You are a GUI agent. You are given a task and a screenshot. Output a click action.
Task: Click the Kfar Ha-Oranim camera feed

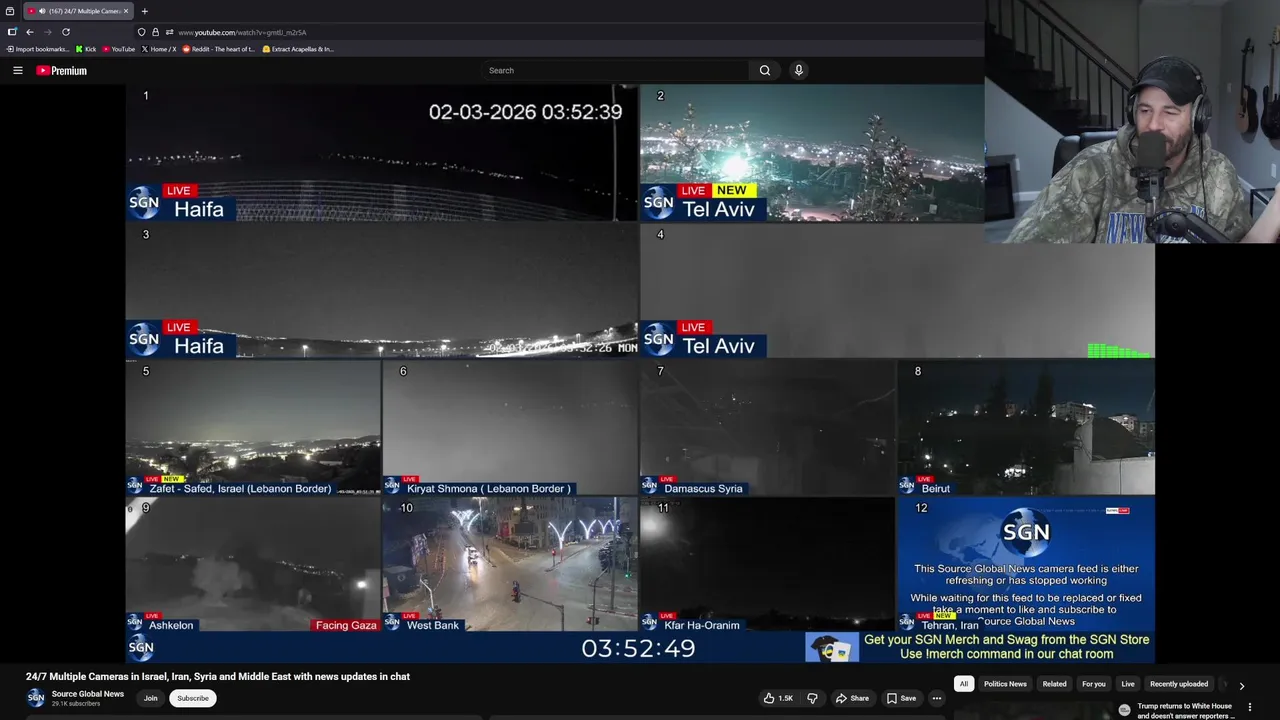click(x=767, y=565)
